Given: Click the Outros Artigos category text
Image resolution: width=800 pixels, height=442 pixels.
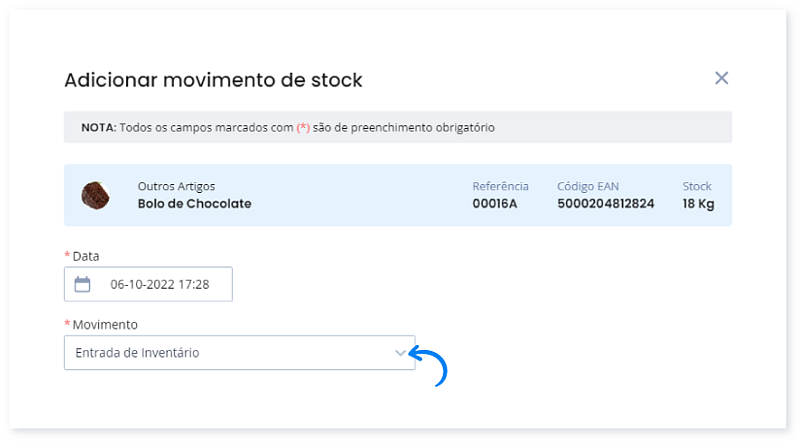Looking at the screenshot, I should click(176, 186).
